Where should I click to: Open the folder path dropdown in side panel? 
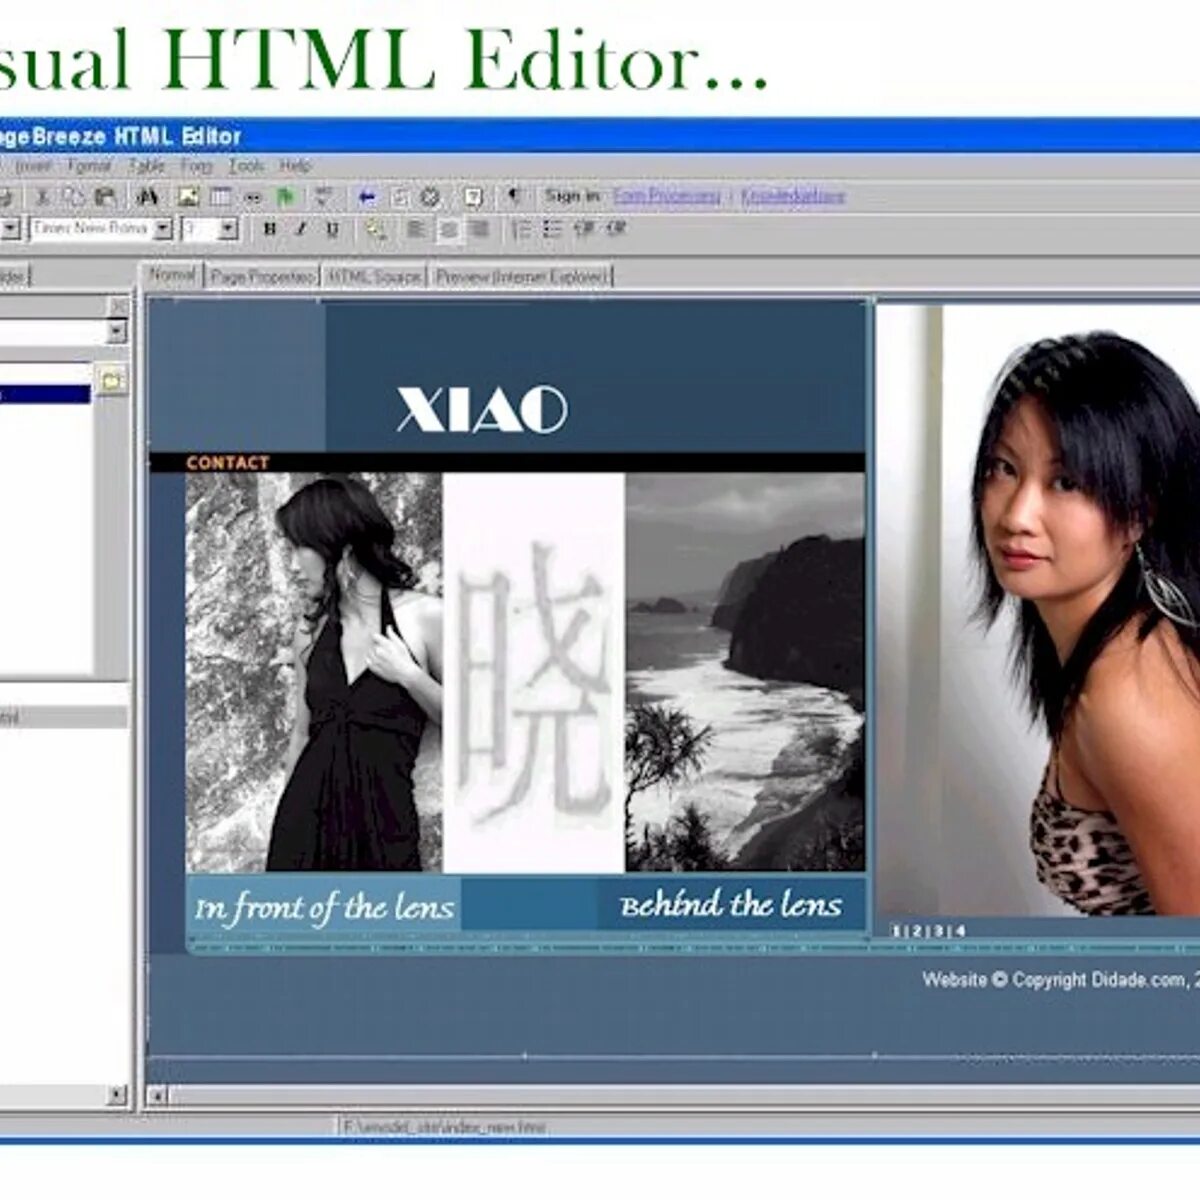pos(117,331)
